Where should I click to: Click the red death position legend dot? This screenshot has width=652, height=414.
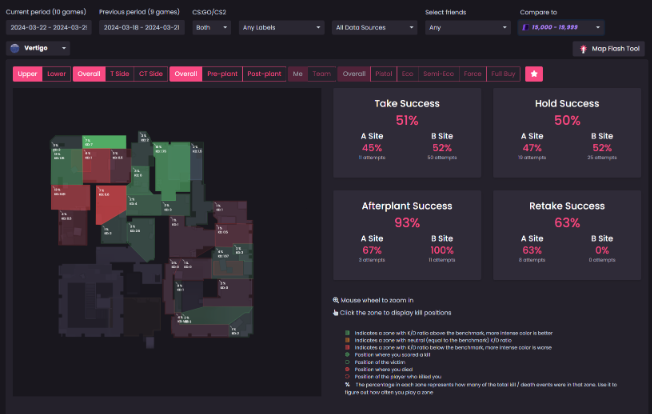click(347, 369)
